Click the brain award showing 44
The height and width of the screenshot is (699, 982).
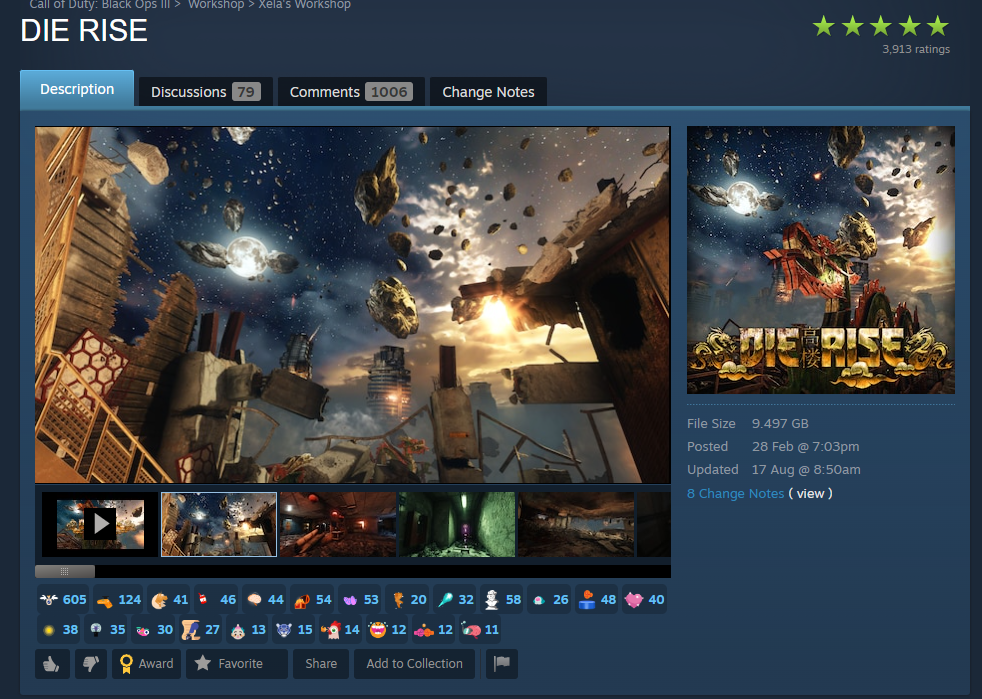[265, 600]
